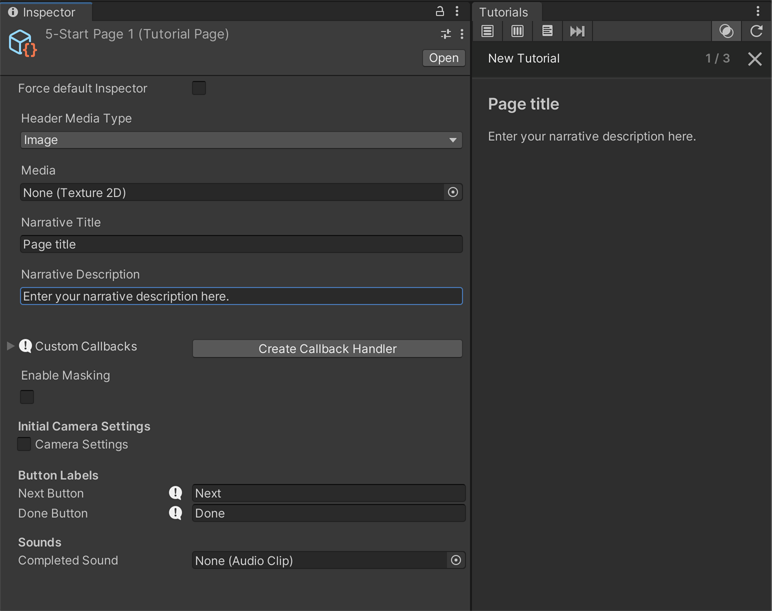This screenshot has width=772, height=611.
Task: Click the refresh icon in Tutorials toolbar
Action: [x=756, y=31]
